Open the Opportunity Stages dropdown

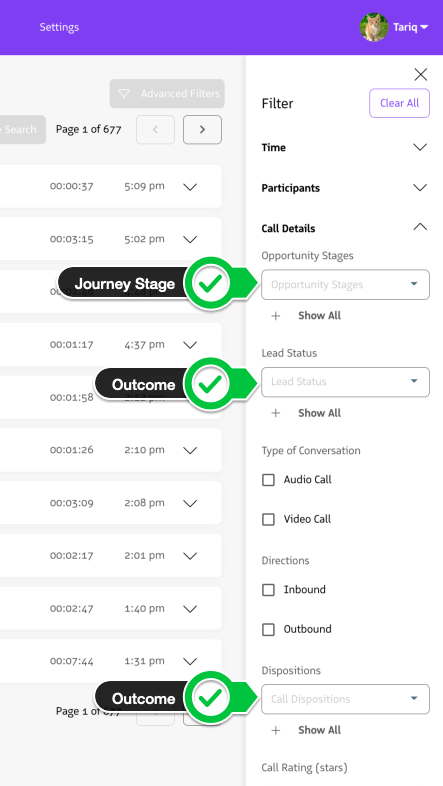click(345, 285)
